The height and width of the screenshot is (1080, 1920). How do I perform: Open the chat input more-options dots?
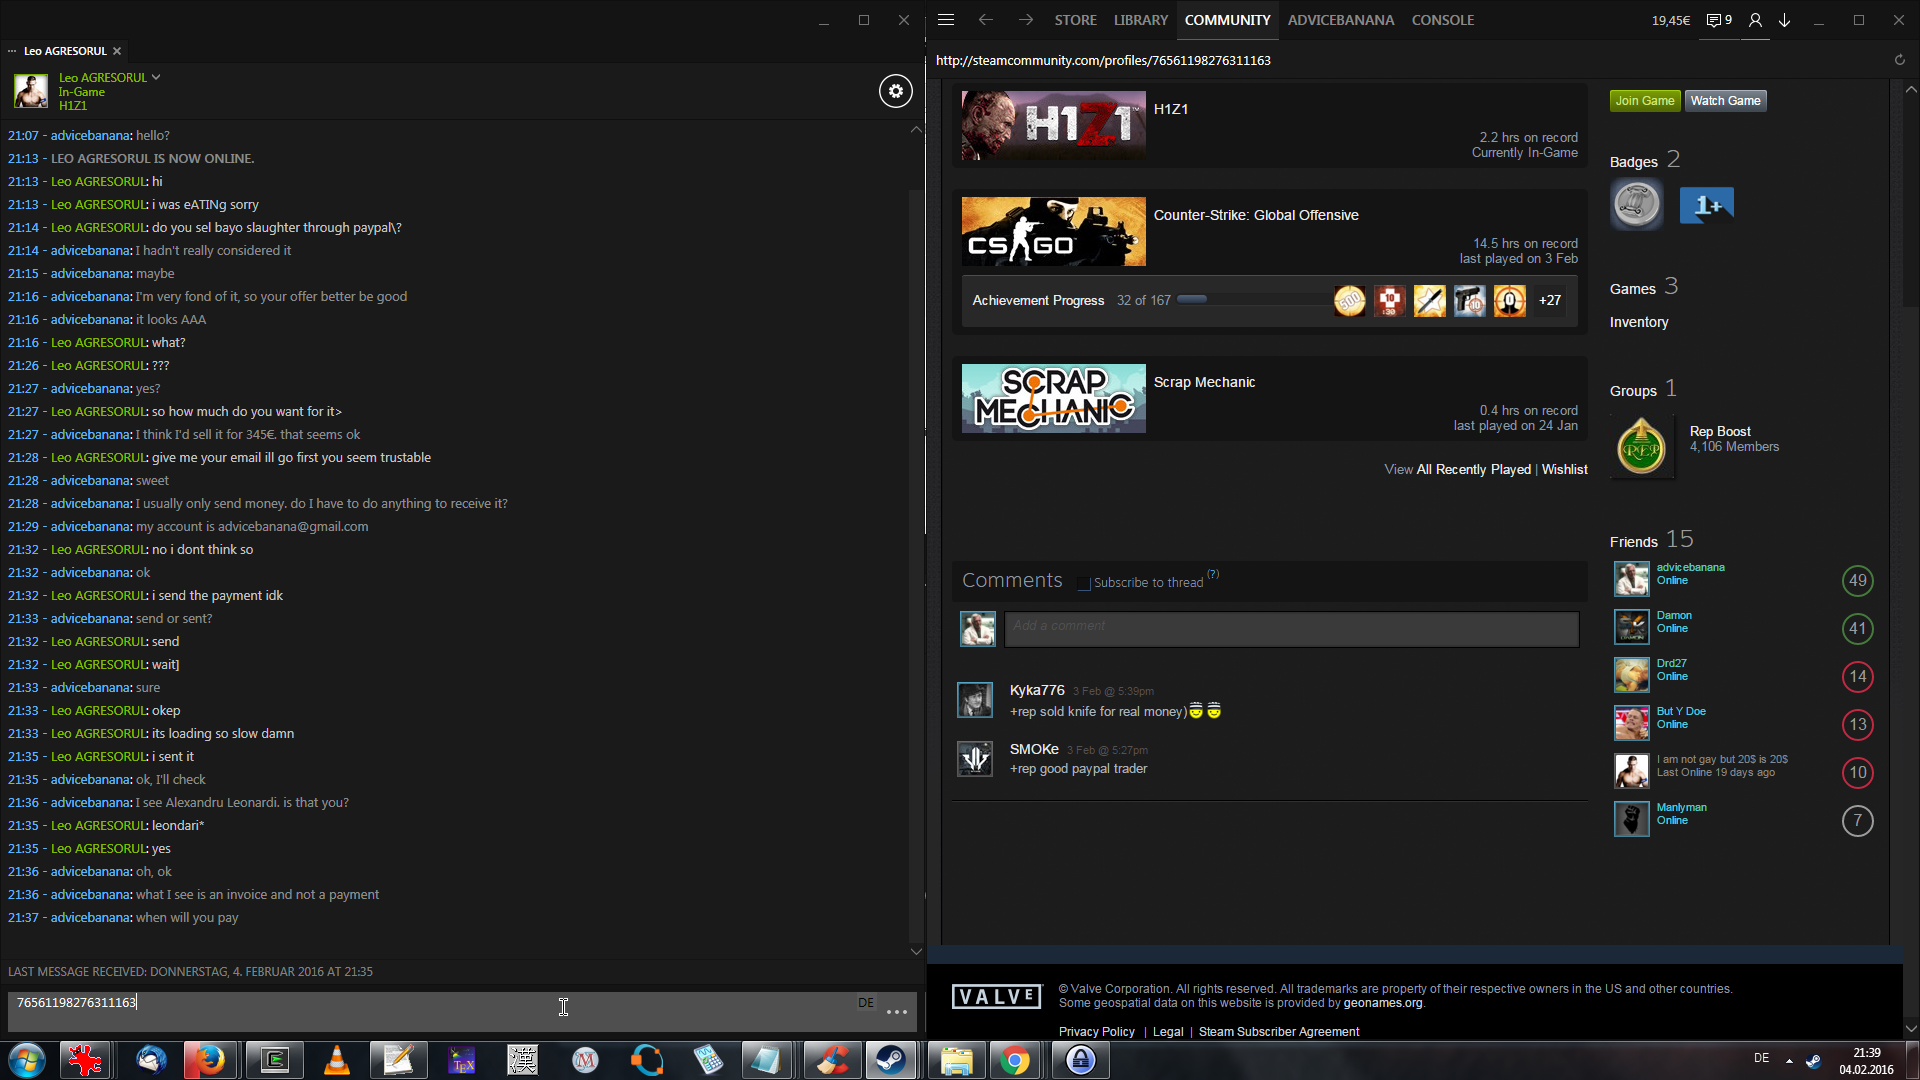897,1012
